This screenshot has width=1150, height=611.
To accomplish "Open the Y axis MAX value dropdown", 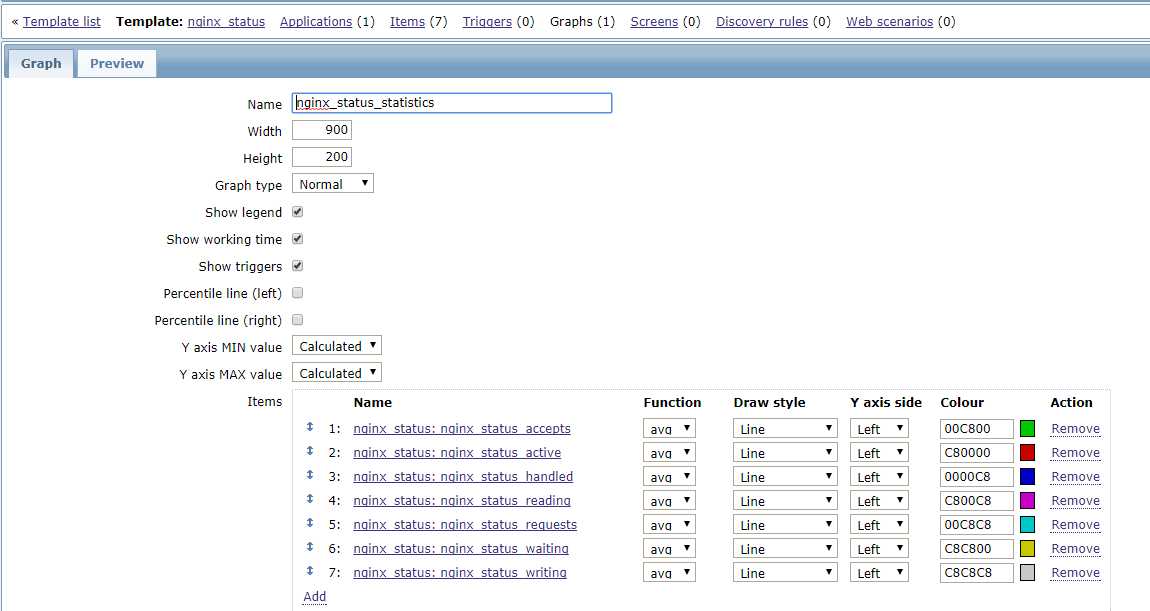I will coord(337,373).
